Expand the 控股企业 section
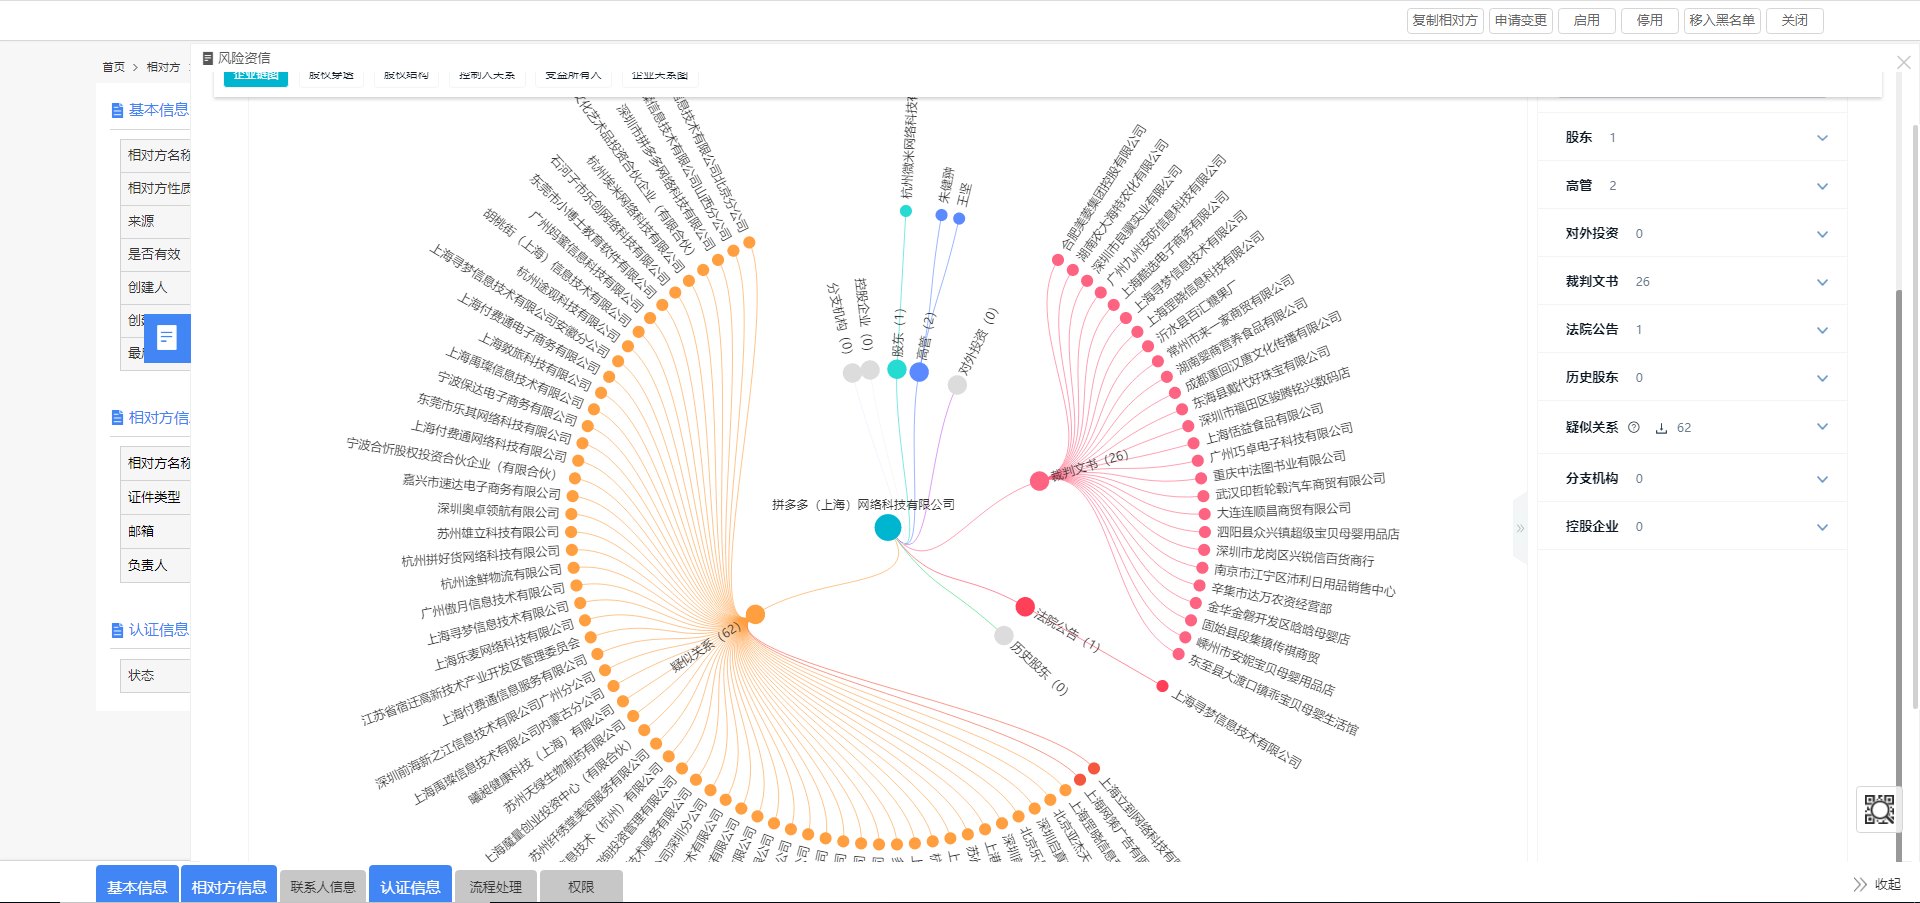Screen dimensions: 1920x903 [1822, 527]
